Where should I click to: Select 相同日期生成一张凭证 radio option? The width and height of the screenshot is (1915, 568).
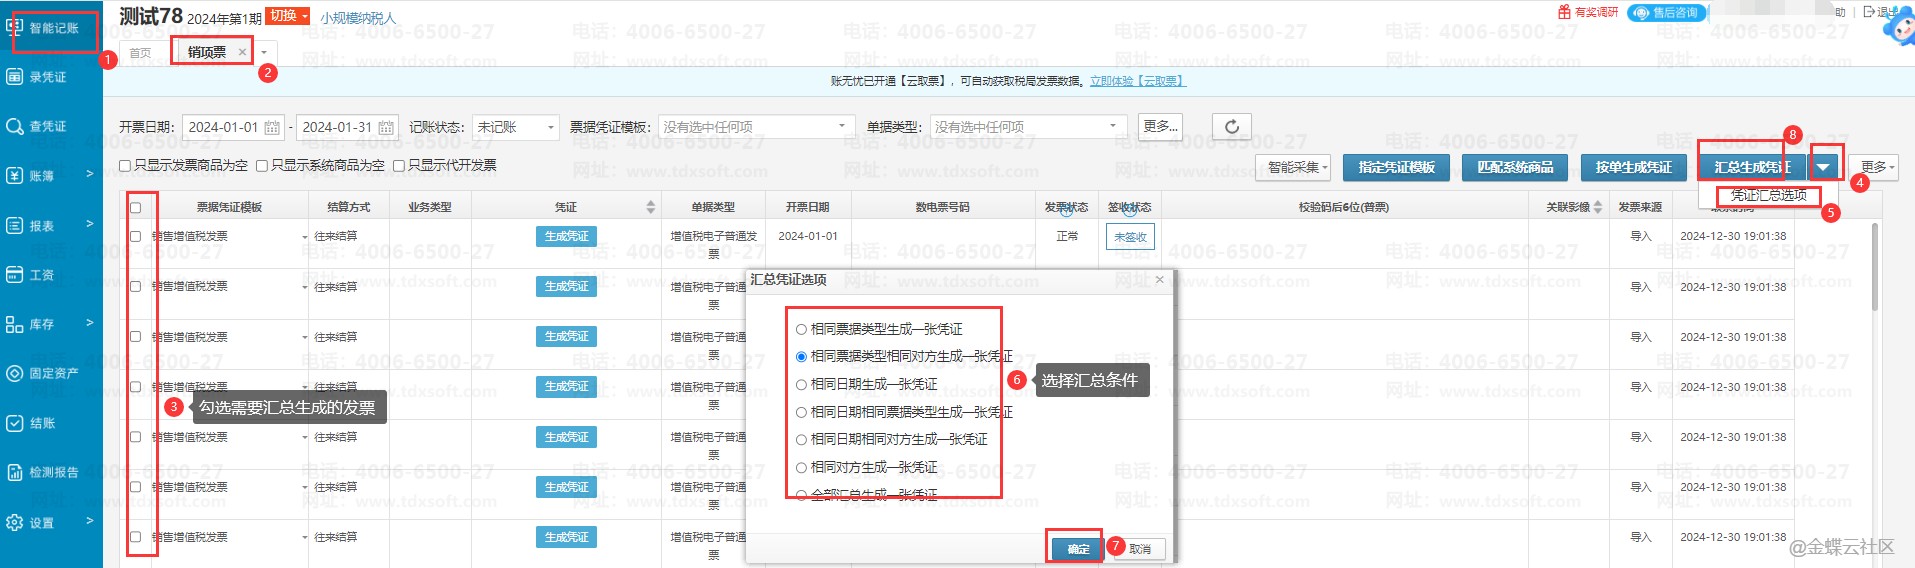[801, 385]
